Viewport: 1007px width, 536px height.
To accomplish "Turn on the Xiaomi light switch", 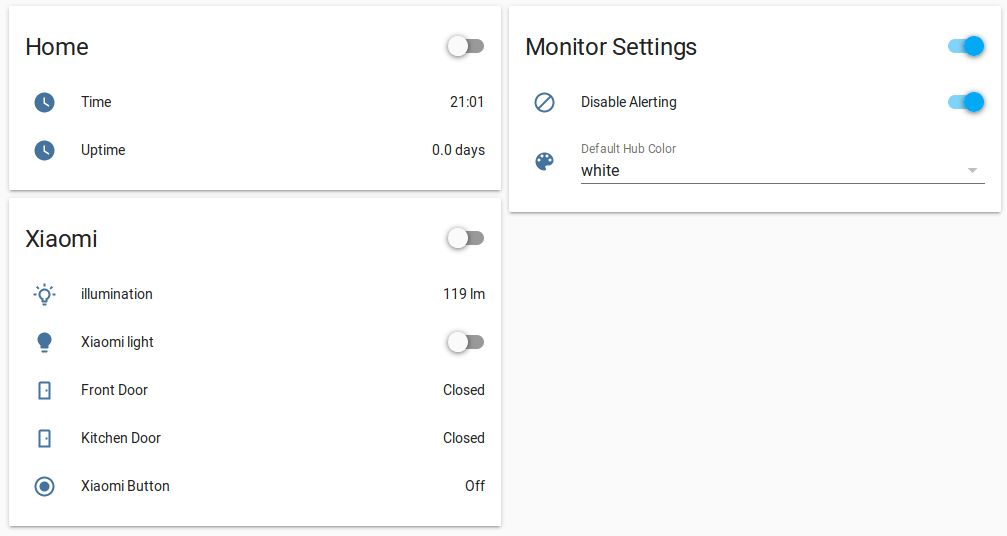I will pos(466,342).
